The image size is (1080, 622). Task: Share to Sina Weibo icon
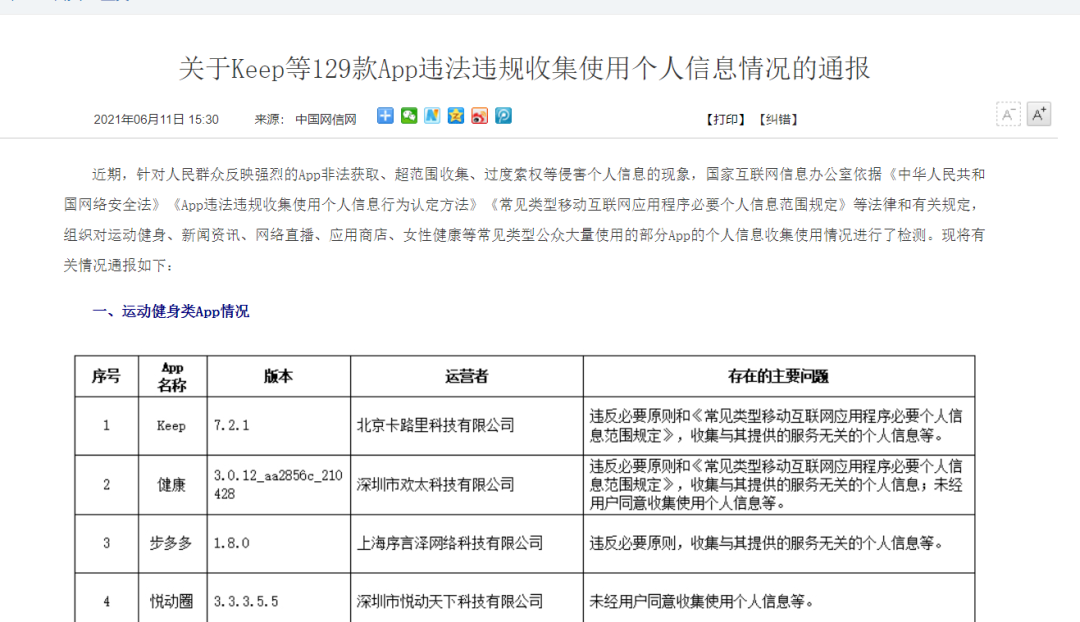[479, 116]
